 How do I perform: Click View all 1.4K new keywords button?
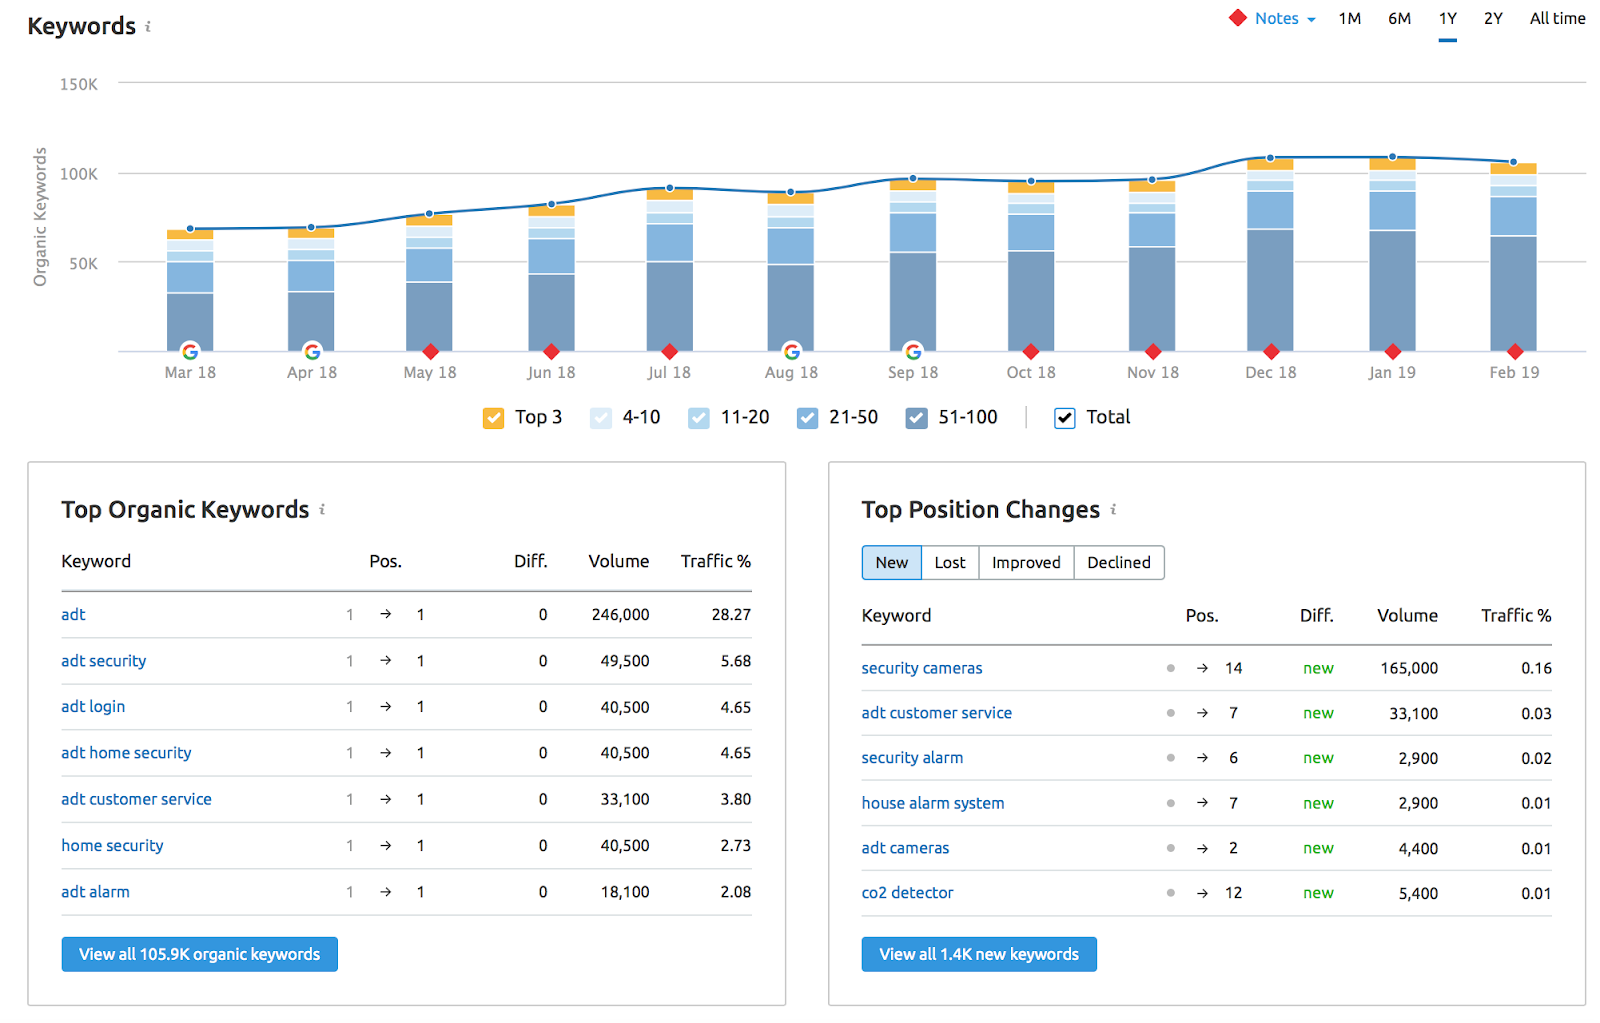click(979, 954)
